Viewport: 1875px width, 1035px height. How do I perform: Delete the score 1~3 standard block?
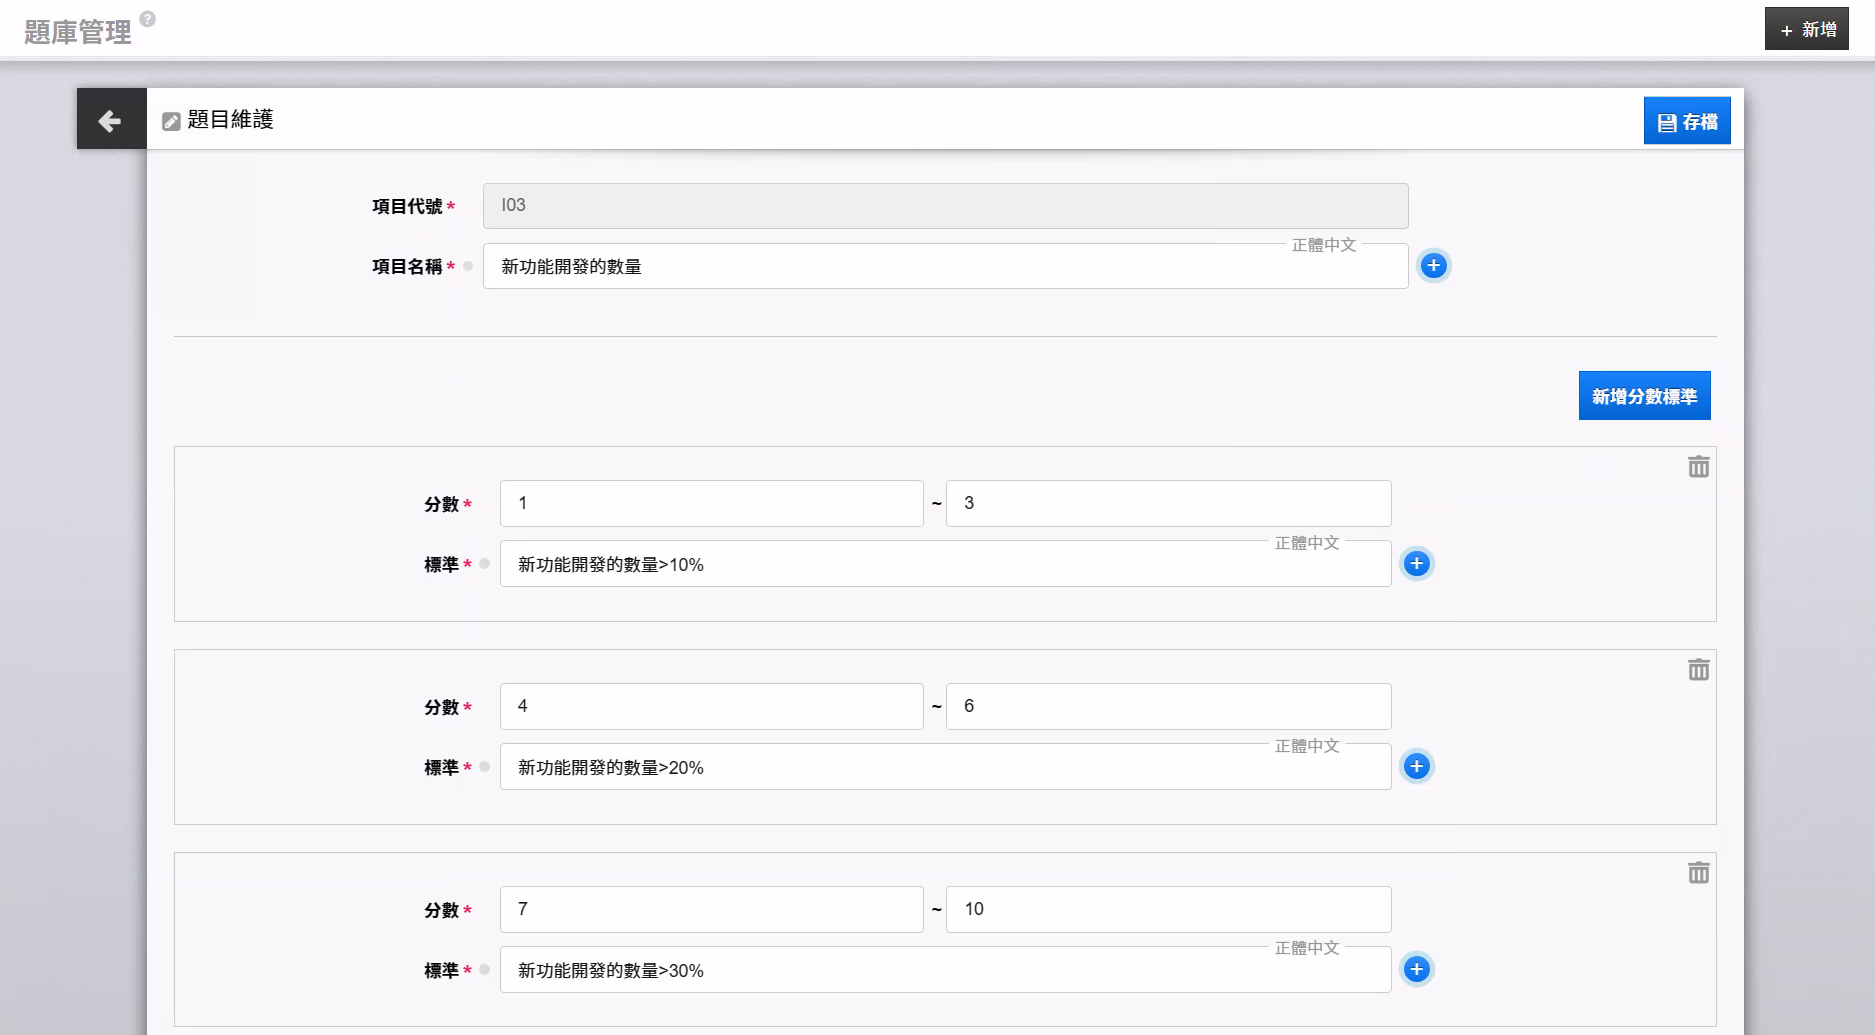click(1698, 467)
